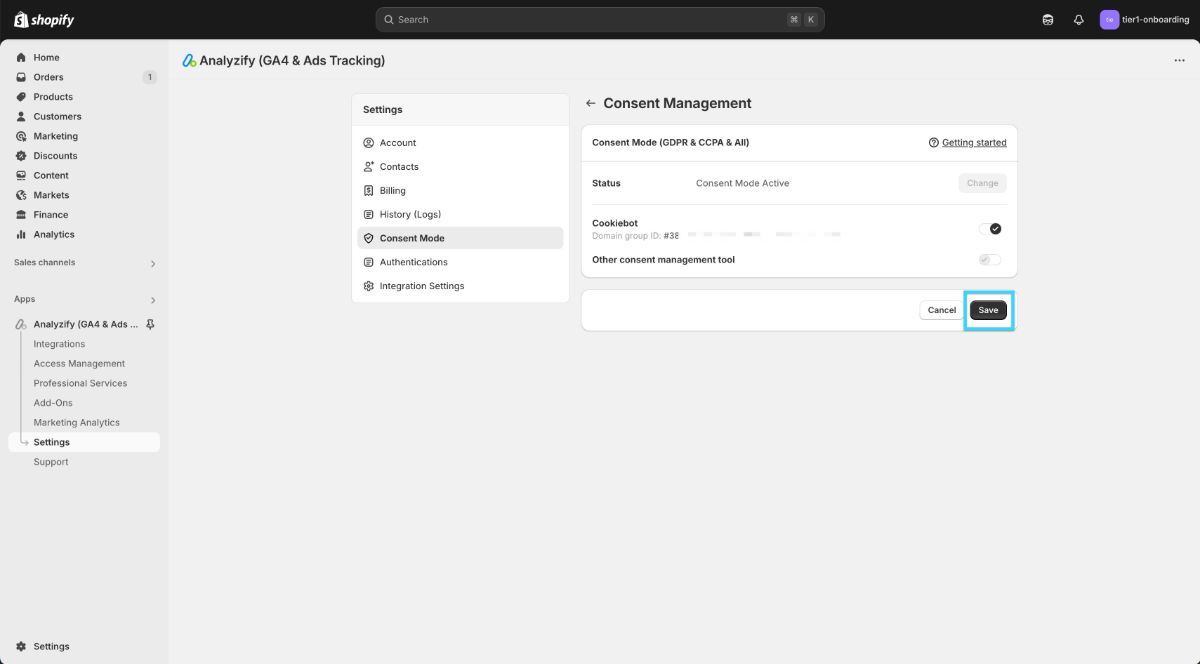Viewport: 1200px width, 664px height.
Task: Click the Consent Mode Active status text
Action: coord(743,183)
